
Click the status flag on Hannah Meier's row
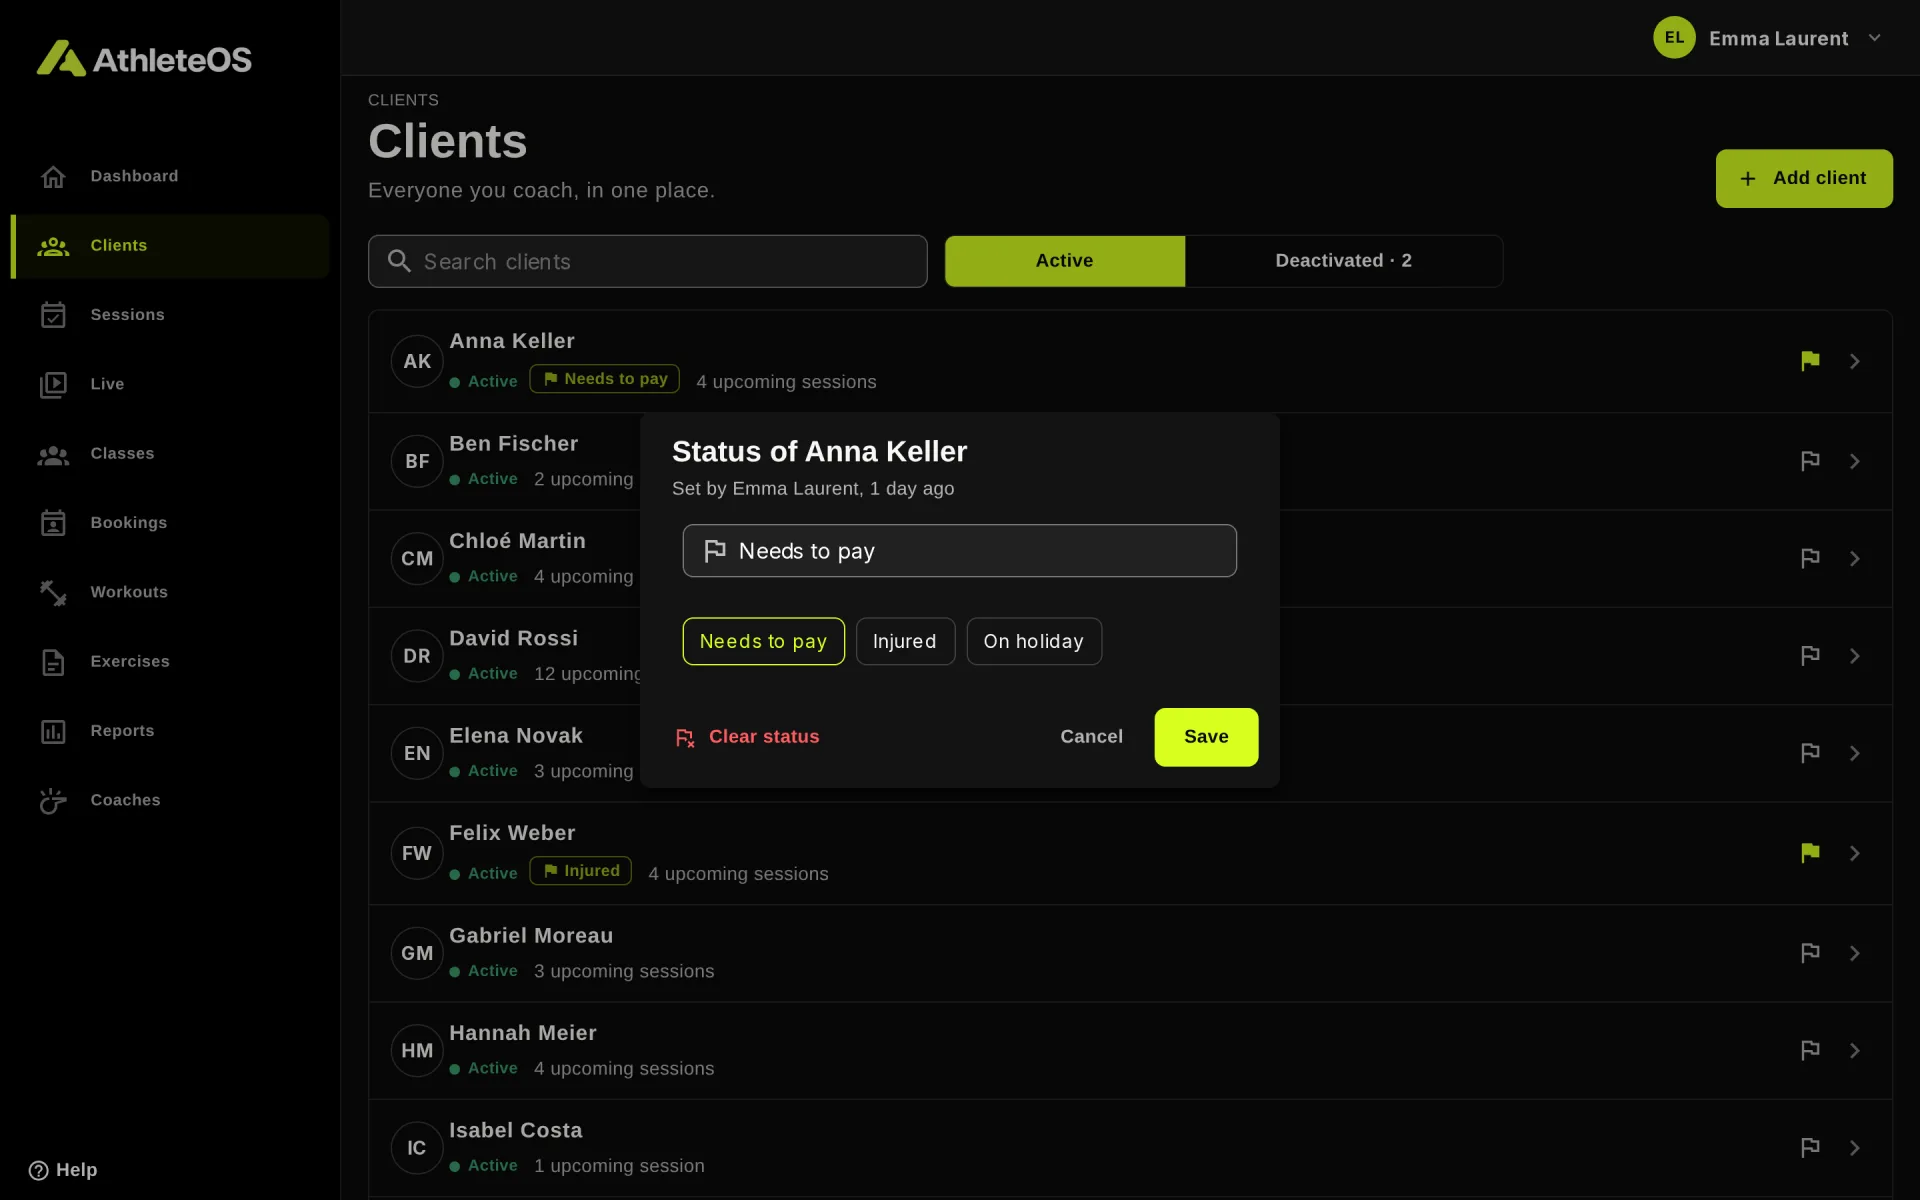[1810, 1050]
